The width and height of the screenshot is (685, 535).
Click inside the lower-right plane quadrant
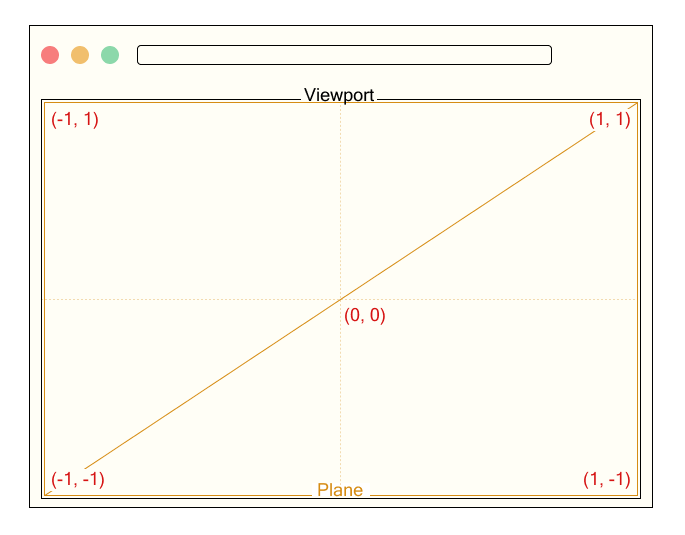[488, 397]
